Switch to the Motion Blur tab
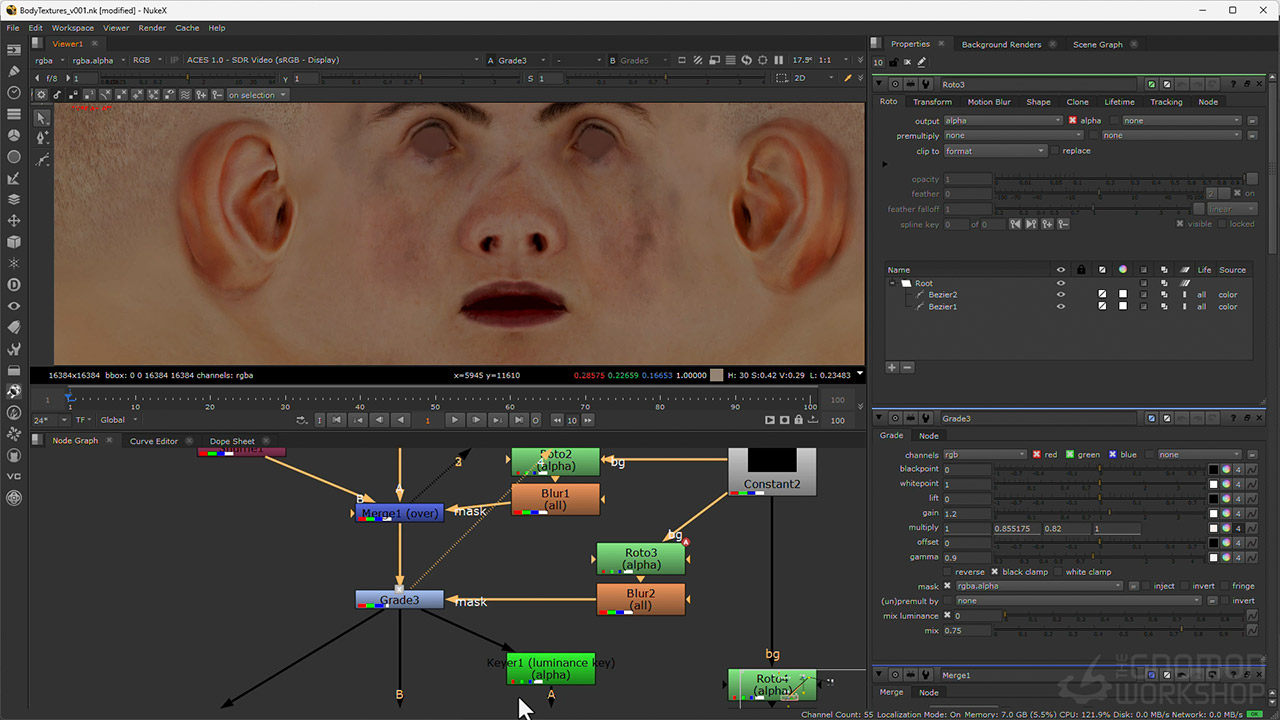The height and width of the screenshot is (720, 1280). click(x=988, y=102)
